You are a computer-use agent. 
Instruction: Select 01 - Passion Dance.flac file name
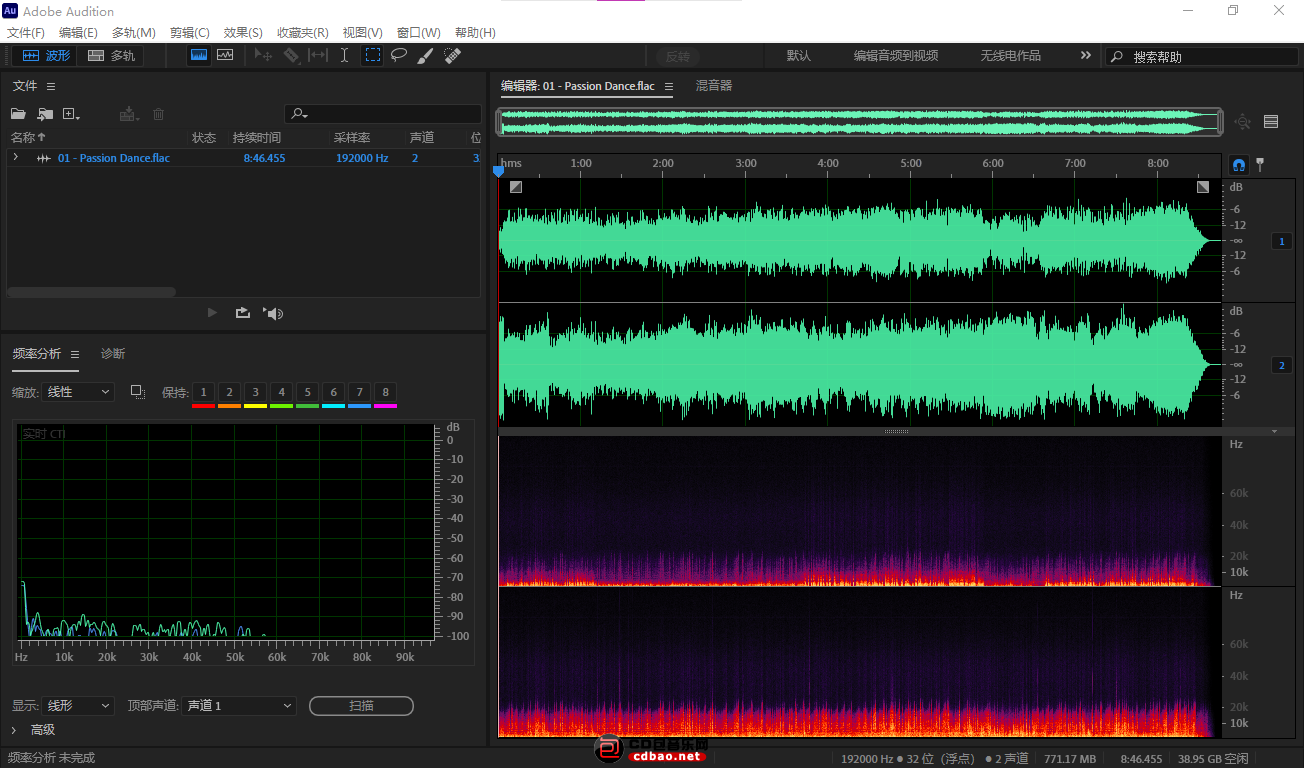click(114, 158)
